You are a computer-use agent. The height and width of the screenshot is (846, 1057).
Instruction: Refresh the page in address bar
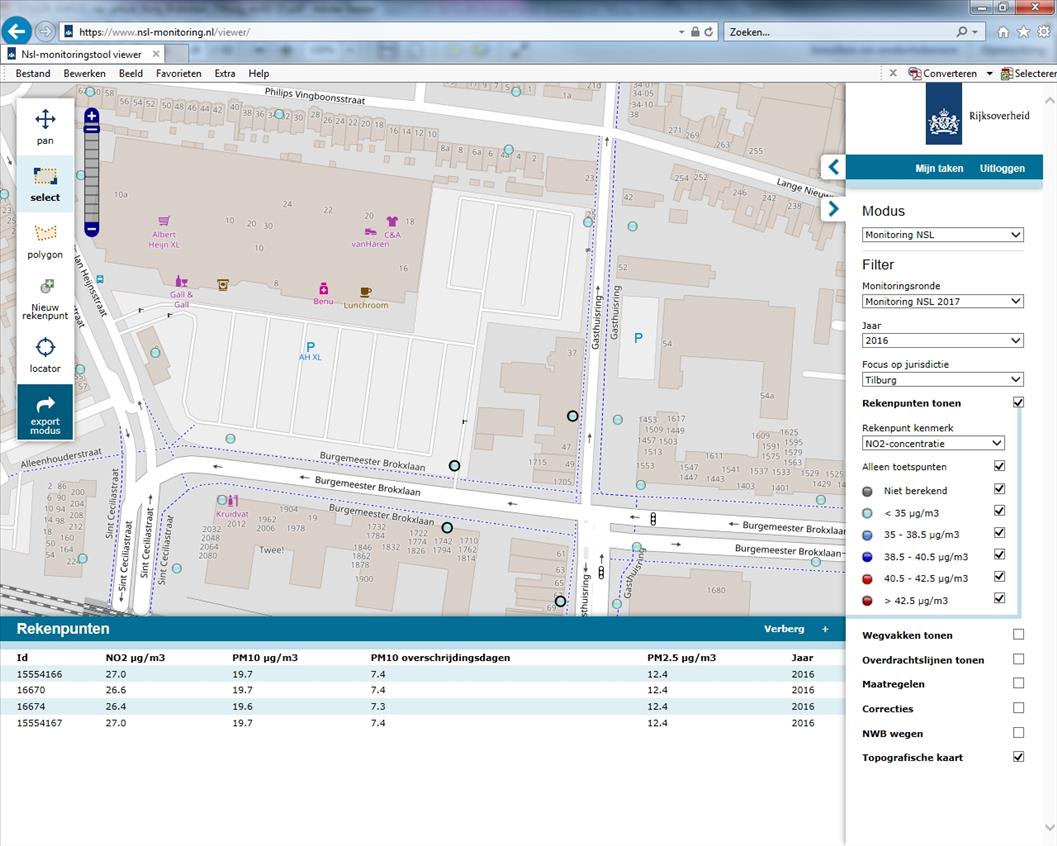coord(708,32)
